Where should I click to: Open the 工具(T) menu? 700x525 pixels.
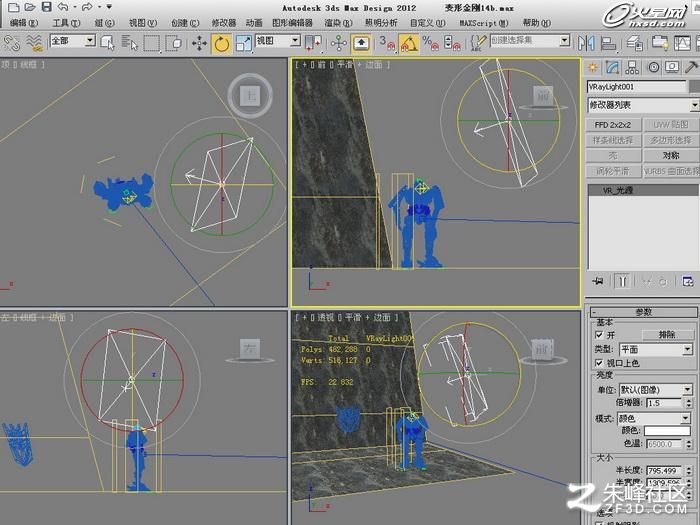tap(67, 23)
